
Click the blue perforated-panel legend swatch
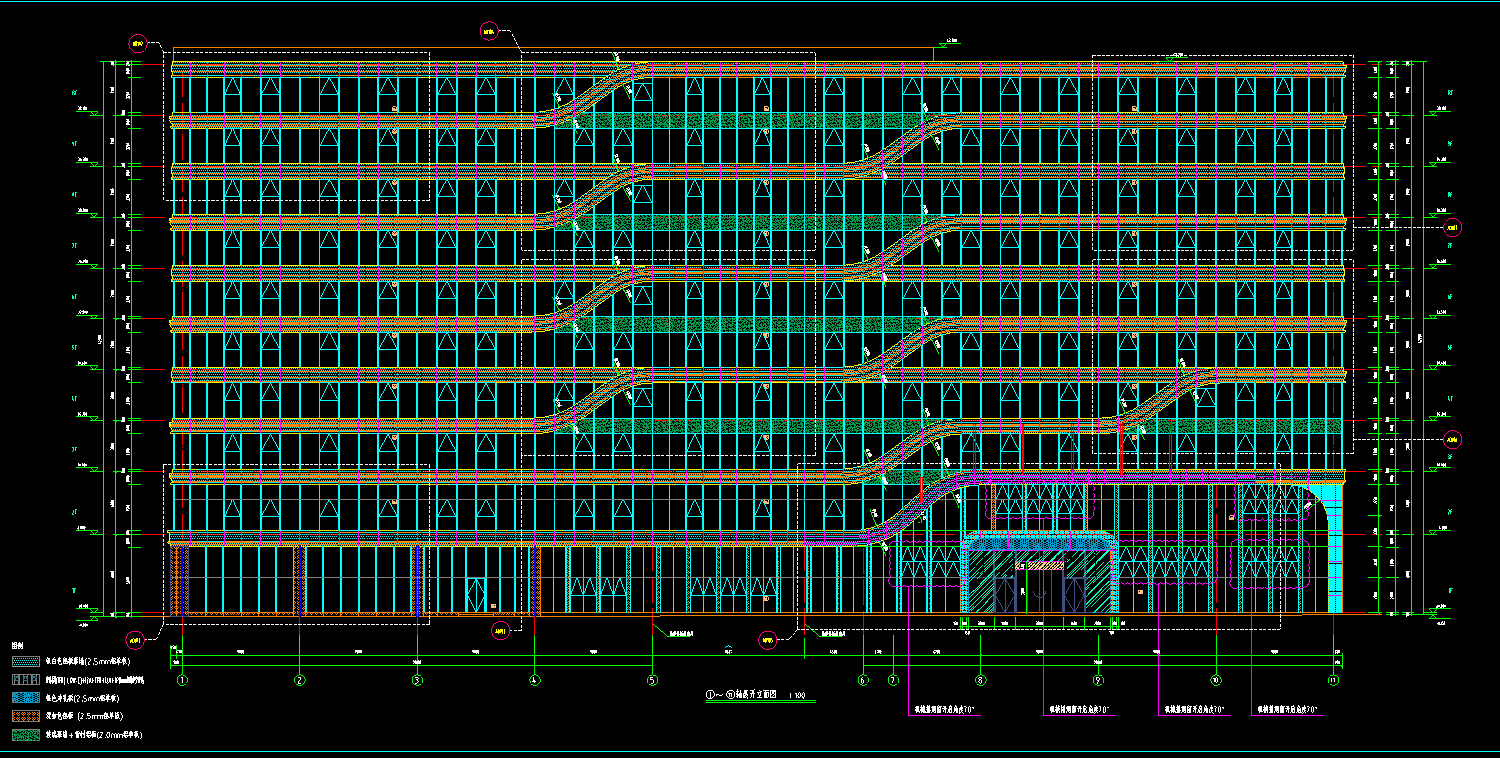point(26,698)
